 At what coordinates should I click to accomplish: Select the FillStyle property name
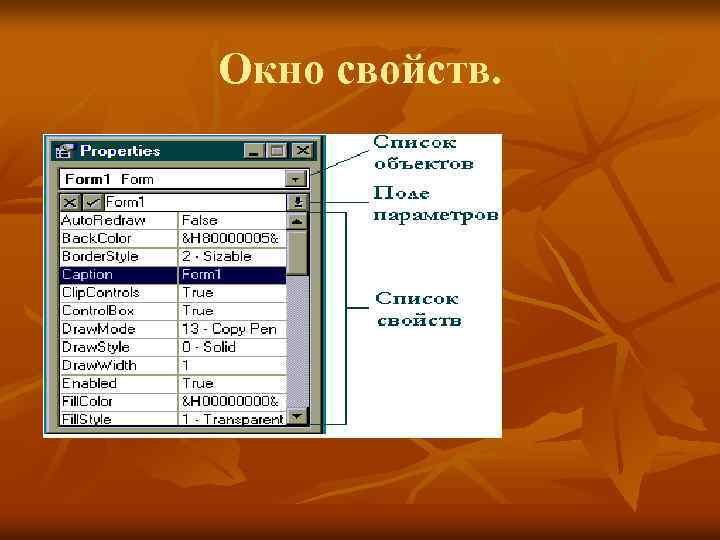(x=118, y=419)
